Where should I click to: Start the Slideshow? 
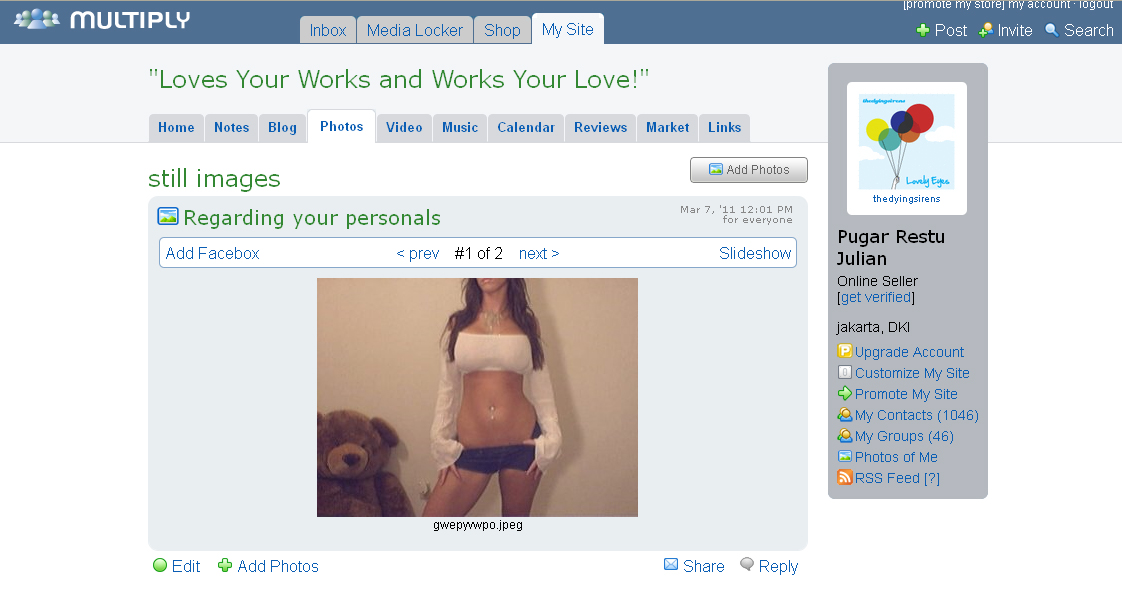pos(755,253)
